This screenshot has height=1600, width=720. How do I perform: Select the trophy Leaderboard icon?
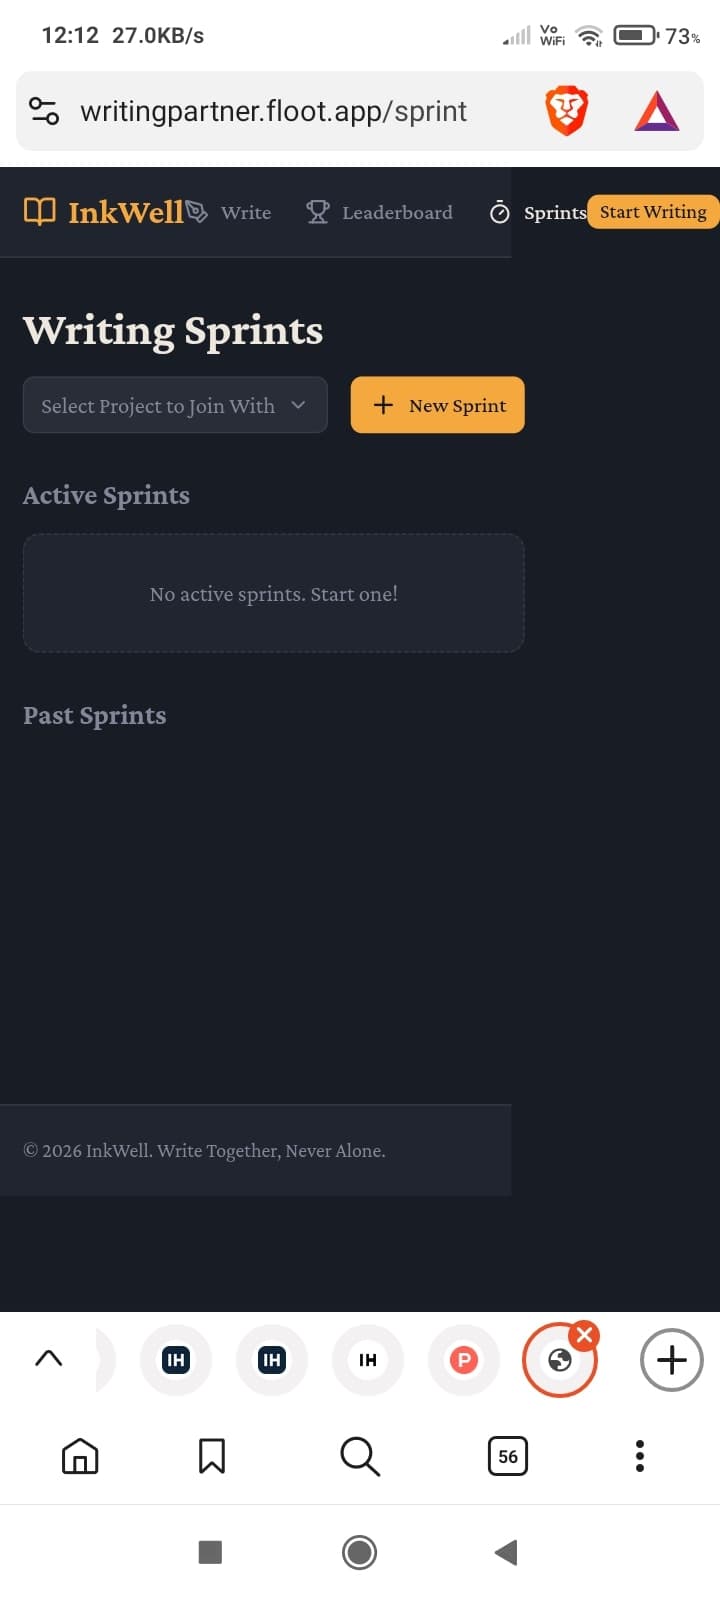point(317,211)
